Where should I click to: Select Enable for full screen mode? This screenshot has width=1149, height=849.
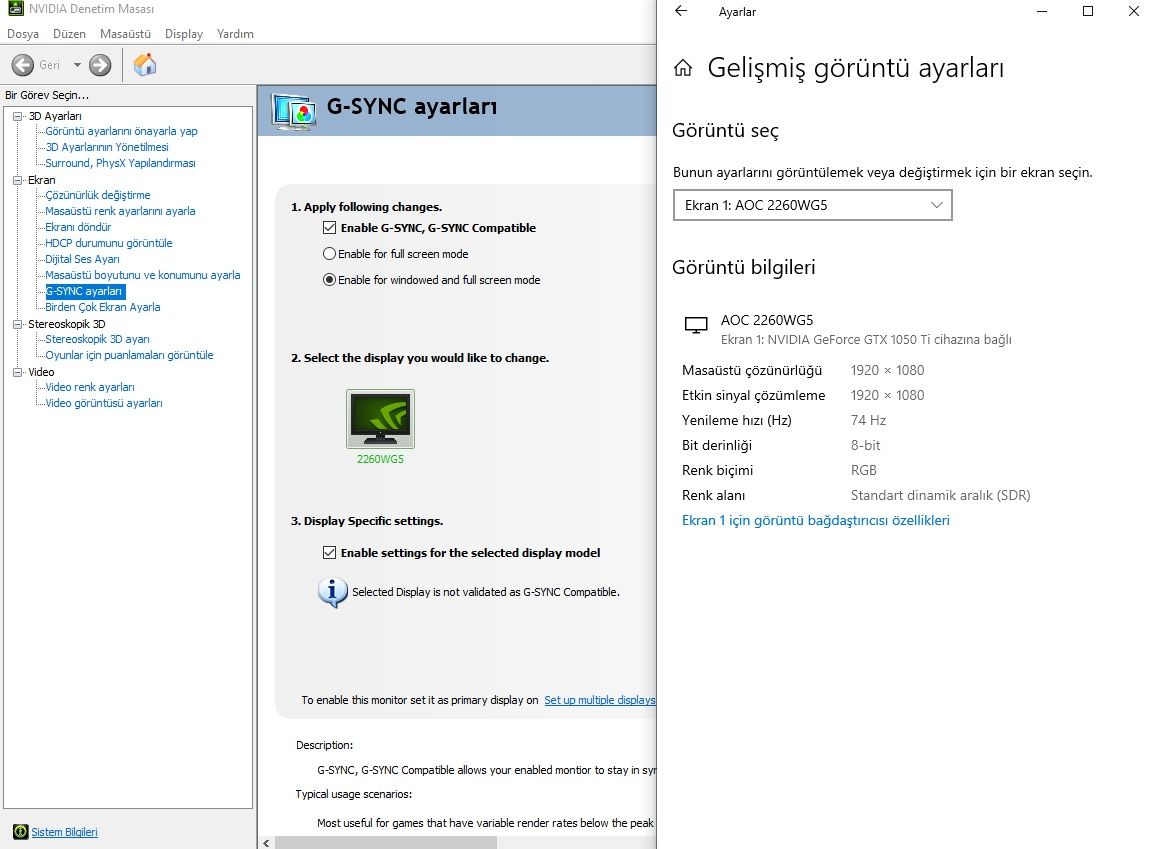pyautogui.click(x=330, y=253)
